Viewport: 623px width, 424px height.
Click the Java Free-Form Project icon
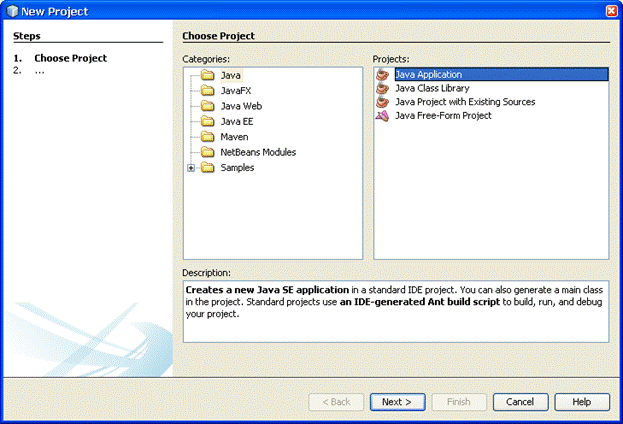382,116
